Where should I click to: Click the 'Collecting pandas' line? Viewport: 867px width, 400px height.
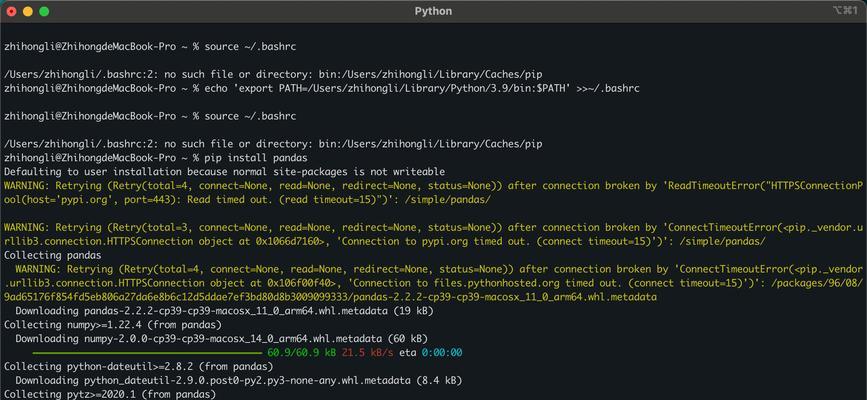pos(53,255)
